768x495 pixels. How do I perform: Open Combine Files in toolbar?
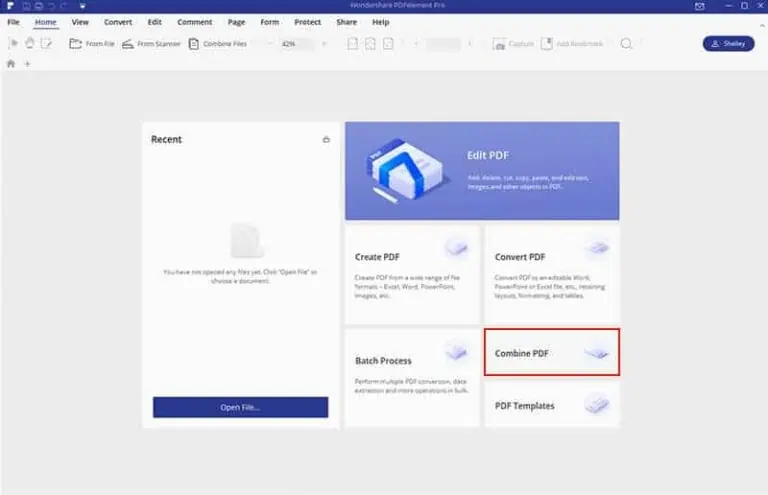pyautogui.click(x=218, y=44)
